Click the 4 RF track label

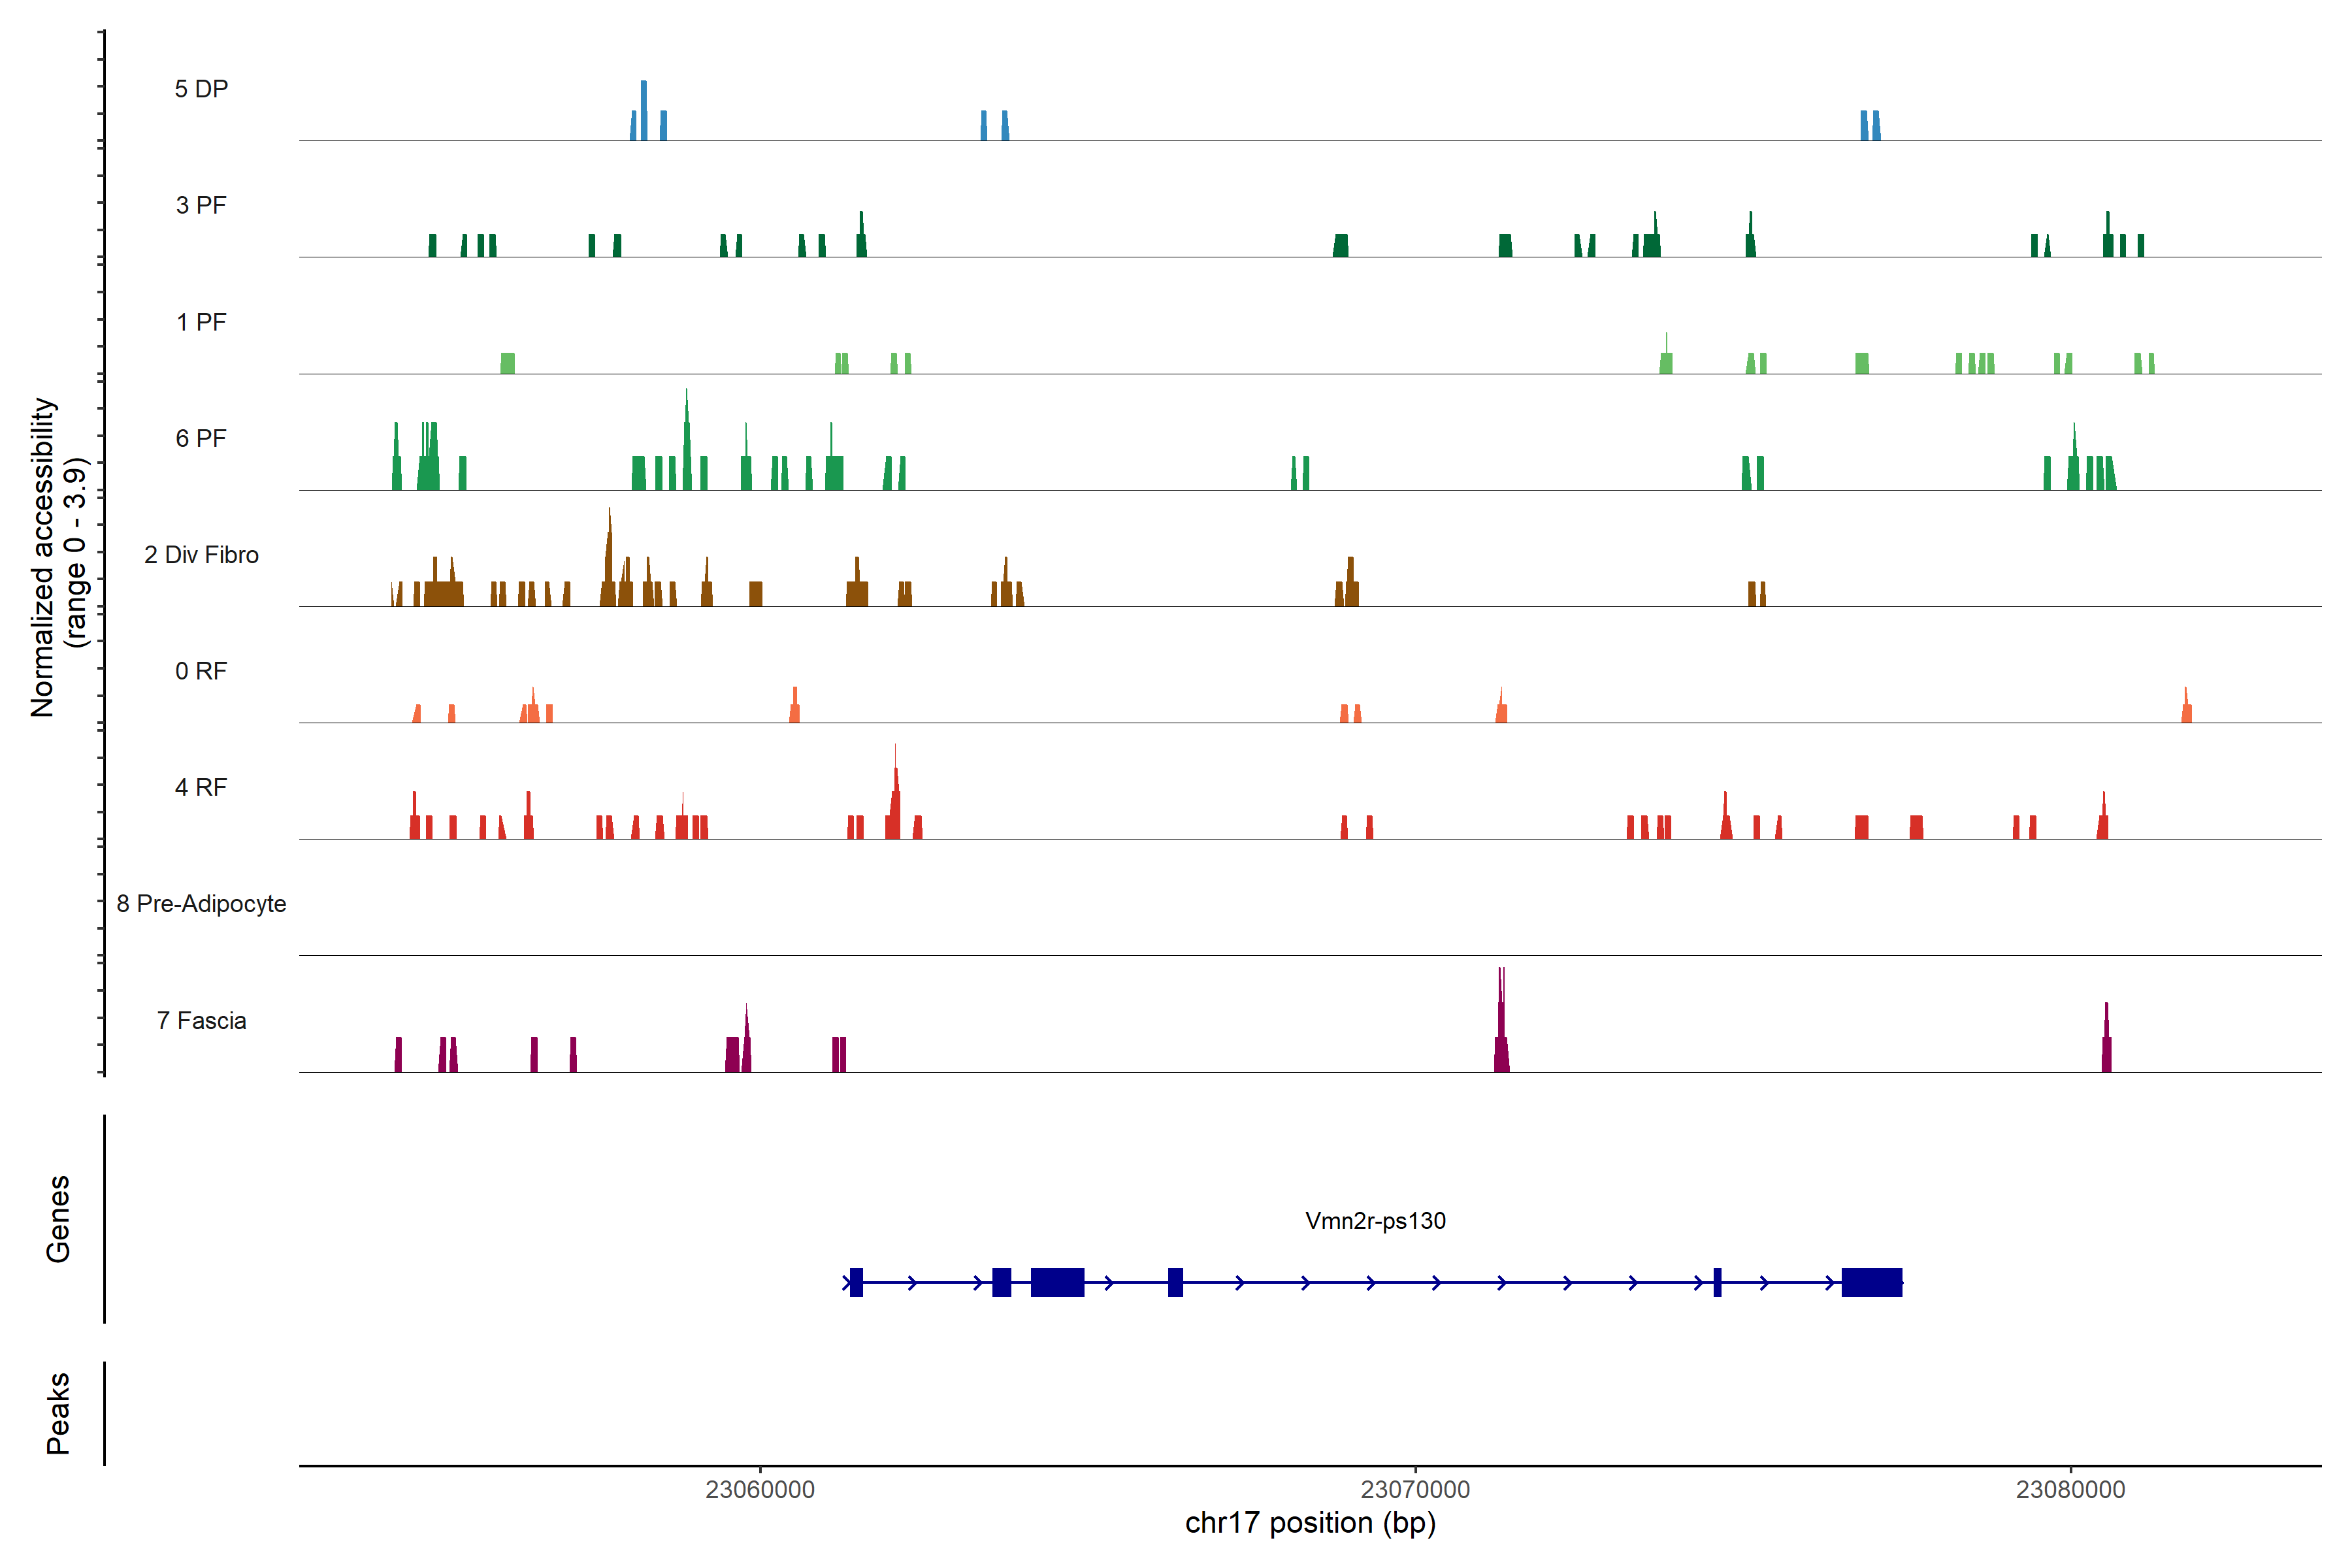pos(201,787)
